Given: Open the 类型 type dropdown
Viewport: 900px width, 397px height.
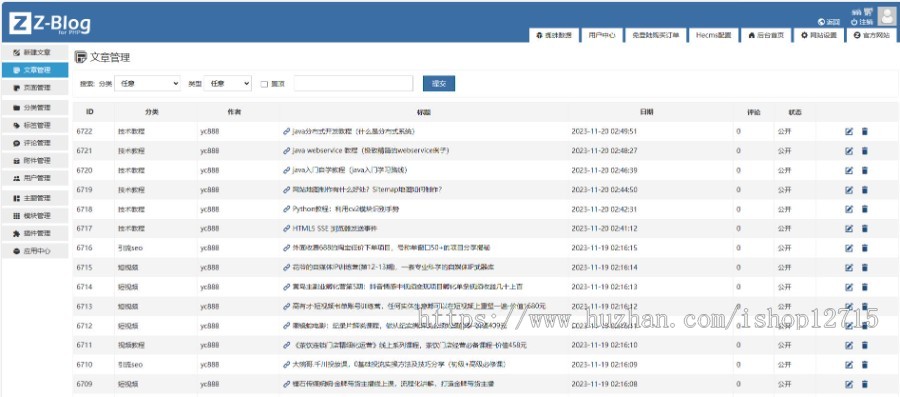Looking at the screenshot, I should 227,83.
